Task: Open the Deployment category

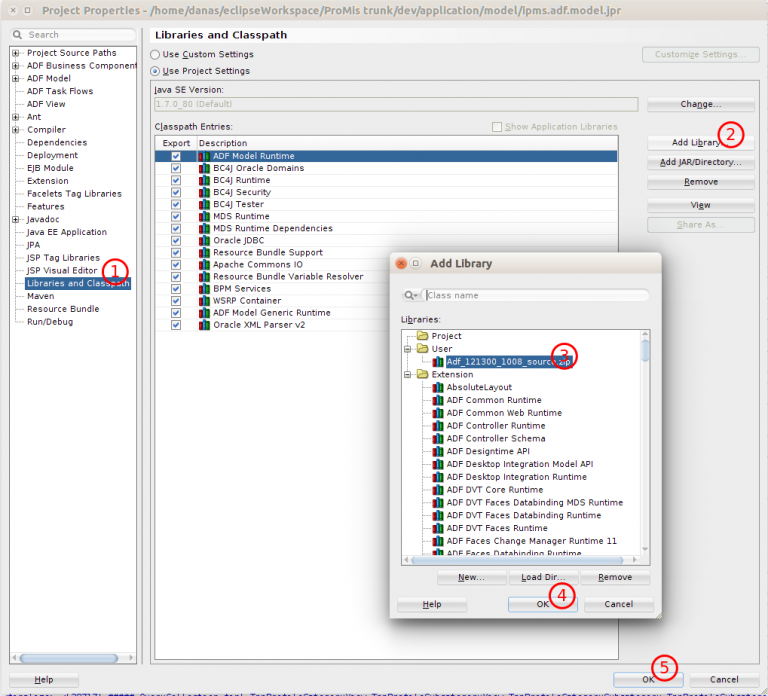Action: pos(52,156)
